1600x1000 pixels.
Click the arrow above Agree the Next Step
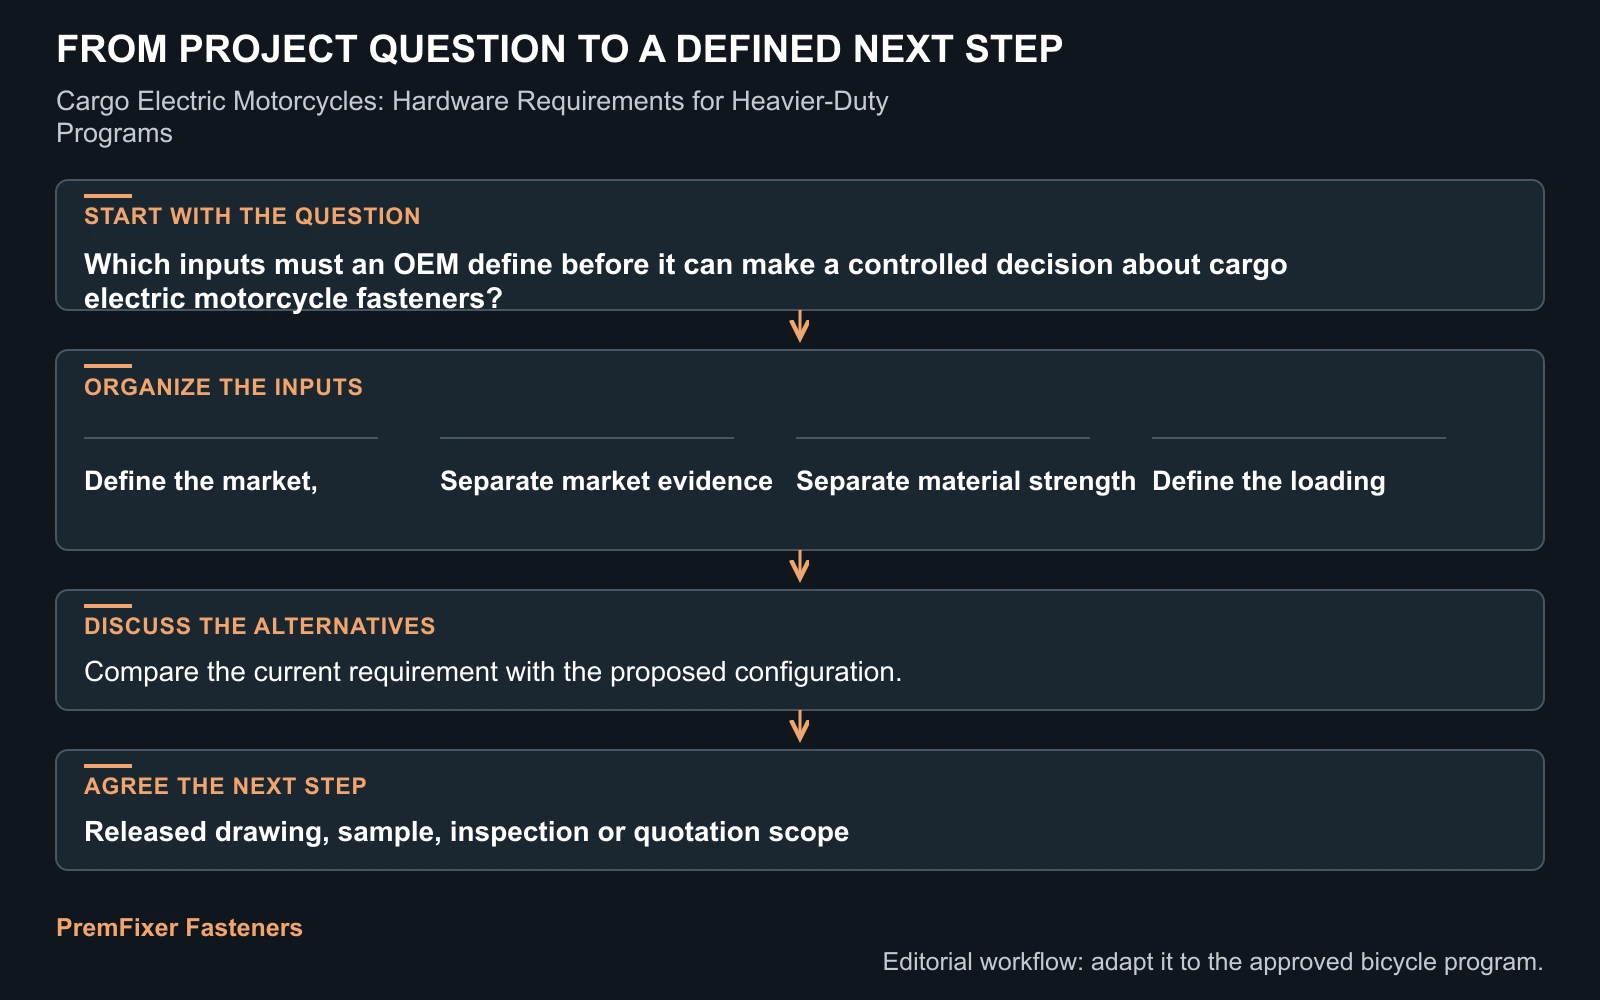[x=799, y=727]
